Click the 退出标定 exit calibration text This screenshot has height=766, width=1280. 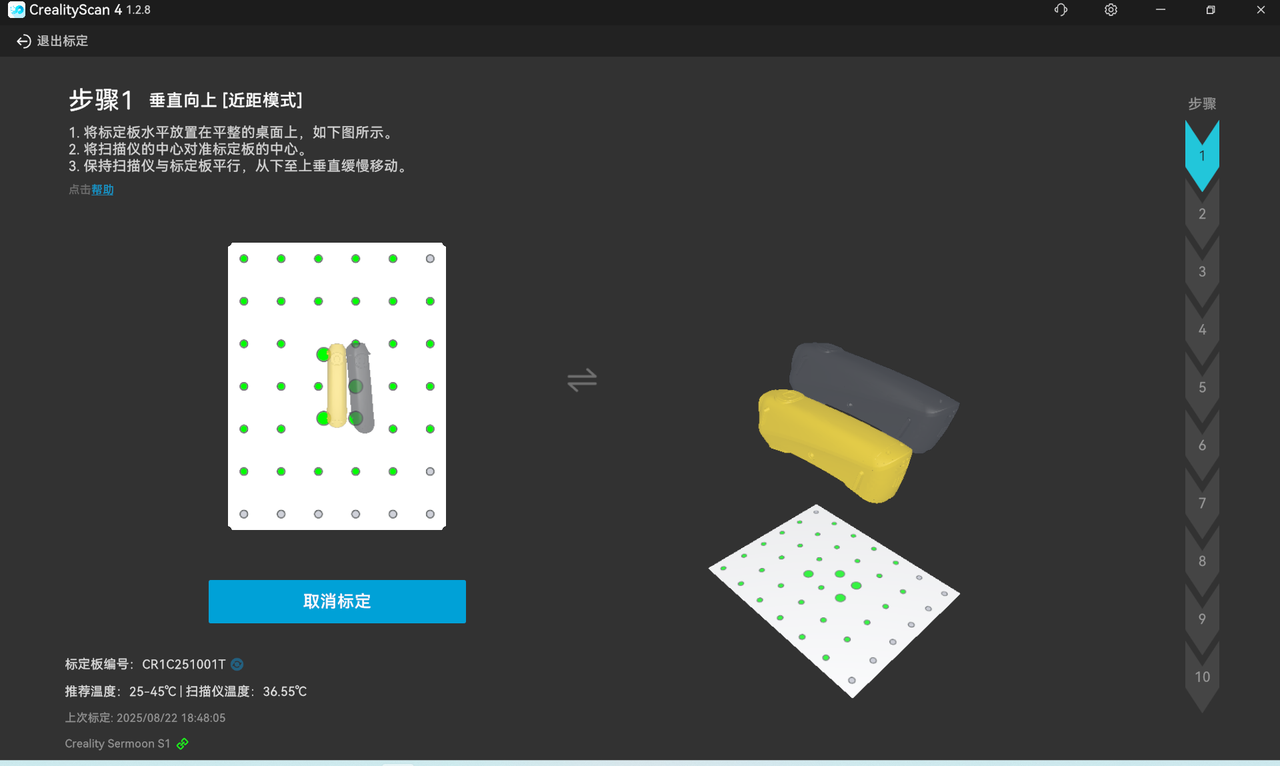(63, 42)
